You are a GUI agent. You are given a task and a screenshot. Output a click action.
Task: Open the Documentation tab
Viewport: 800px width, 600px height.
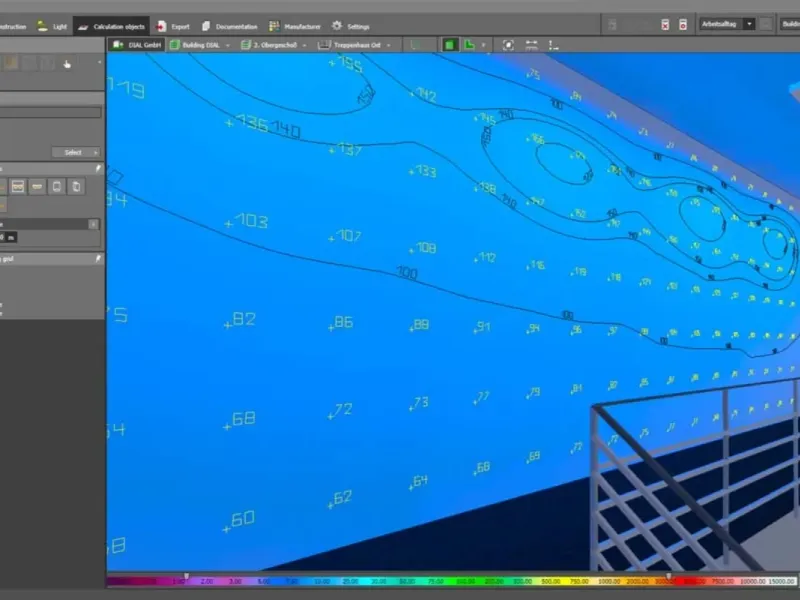coord(230,27)
